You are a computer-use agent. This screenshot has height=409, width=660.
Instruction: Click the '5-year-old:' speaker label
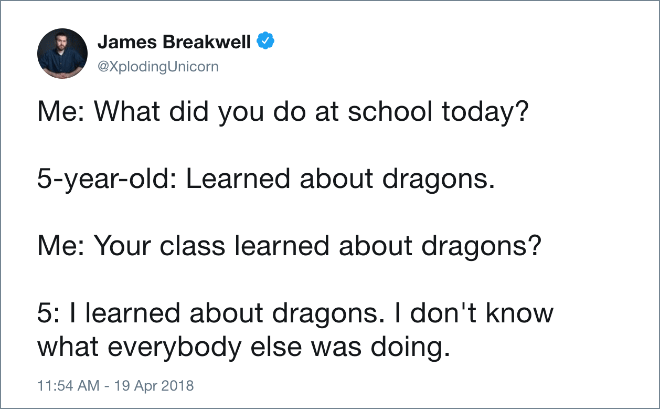(107, 179)
